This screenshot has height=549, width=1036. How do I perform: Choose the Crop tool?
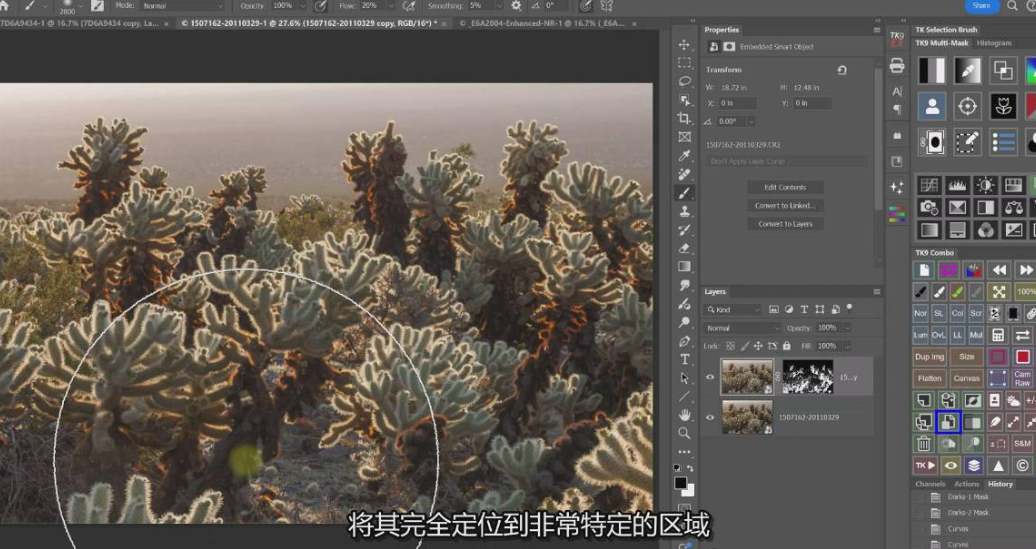tap(684, 118)
